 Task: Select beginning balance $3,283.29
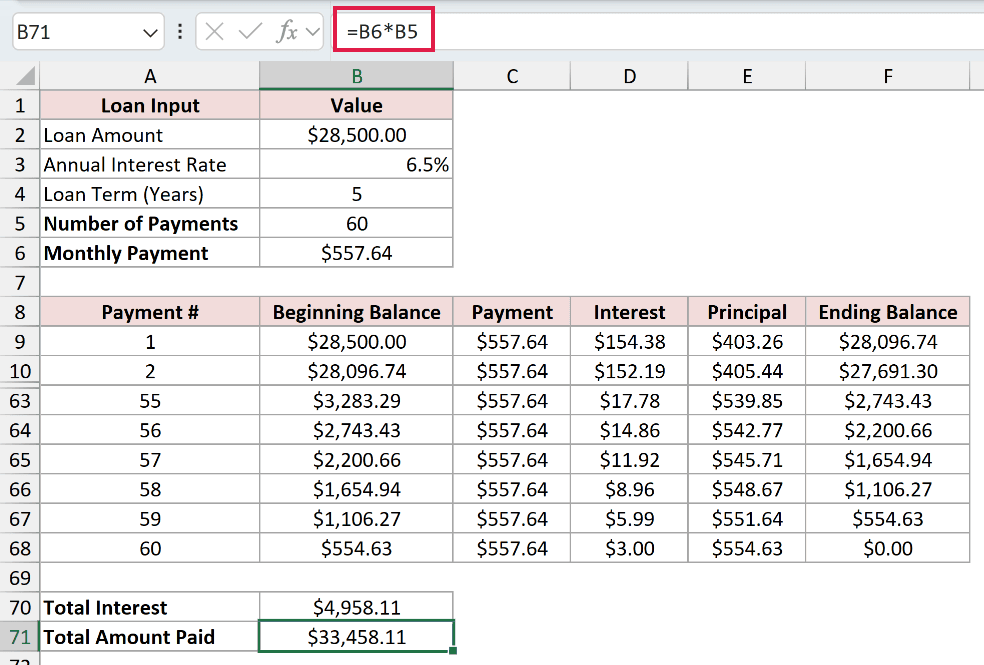[356, 400]
